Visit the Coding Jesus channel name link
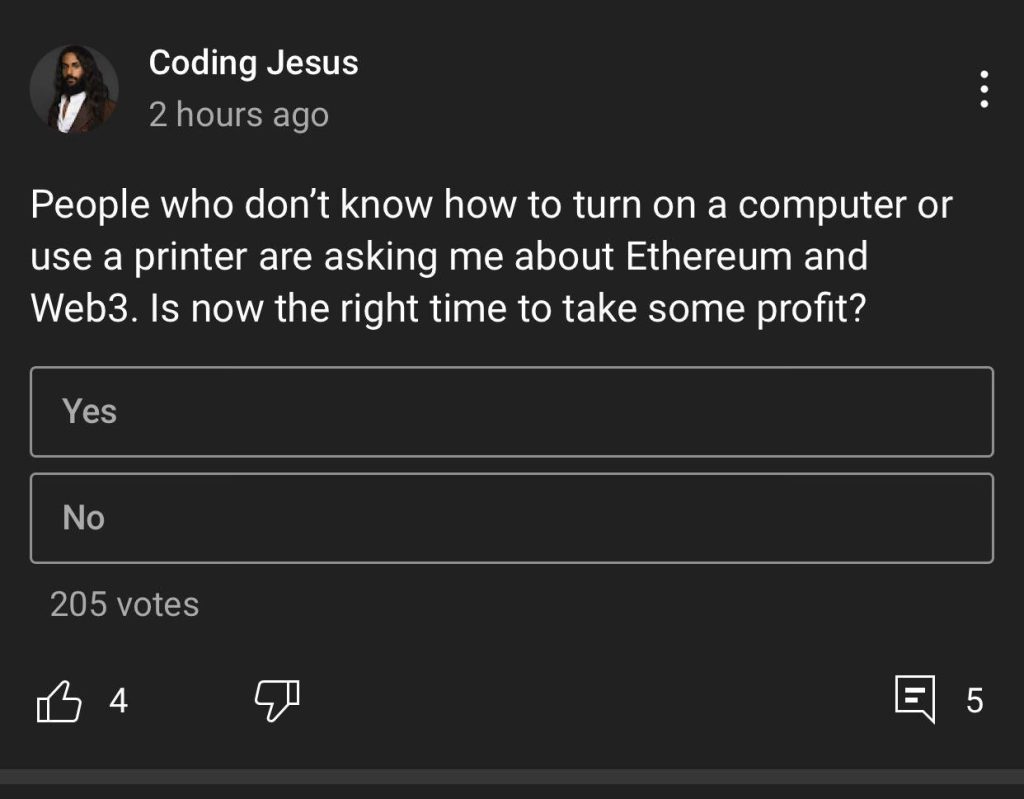1024x799 pixels. coord(253,63)
